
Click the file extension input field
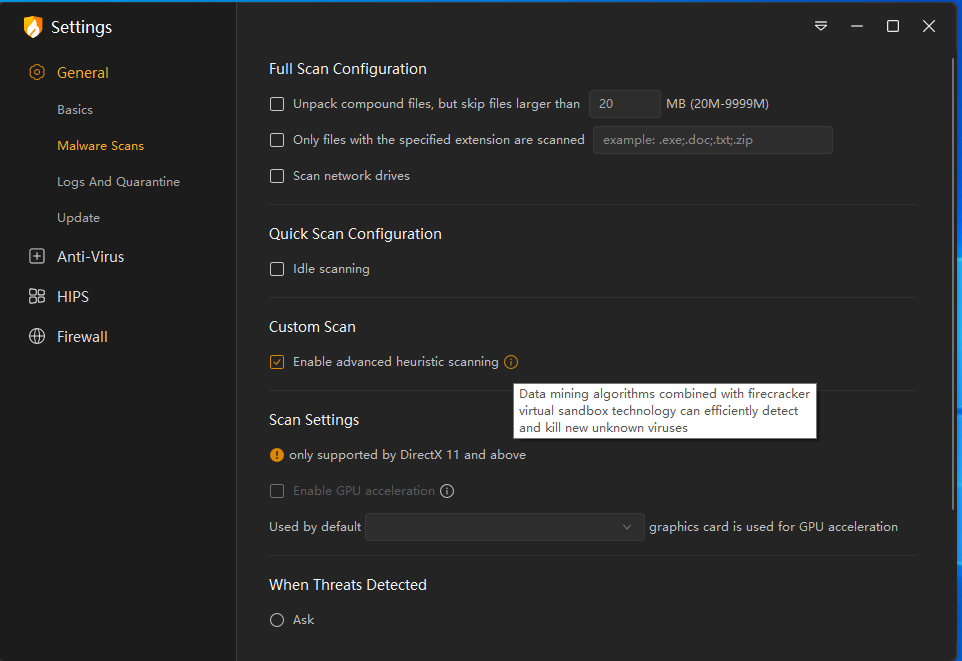pos(712,140)
